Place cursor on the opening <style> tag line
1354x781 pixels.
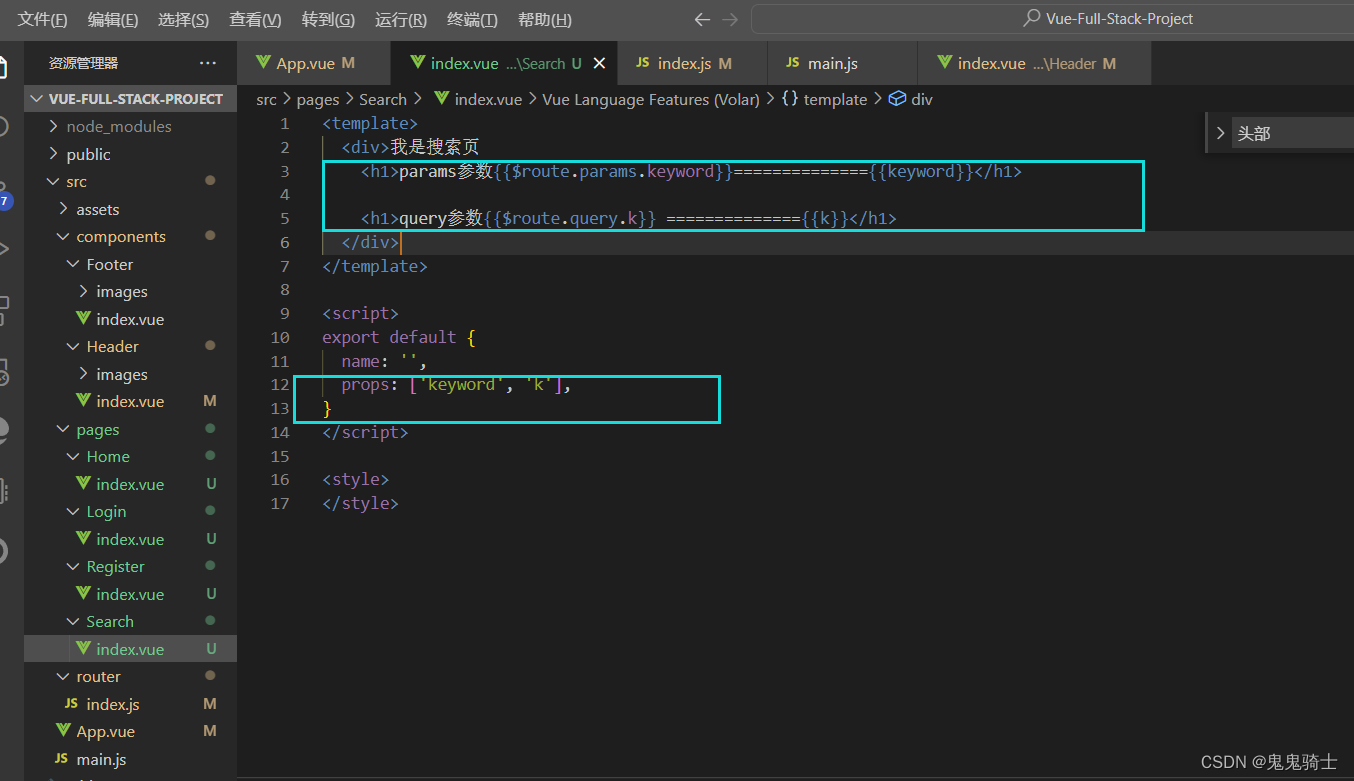pos(355,479)
